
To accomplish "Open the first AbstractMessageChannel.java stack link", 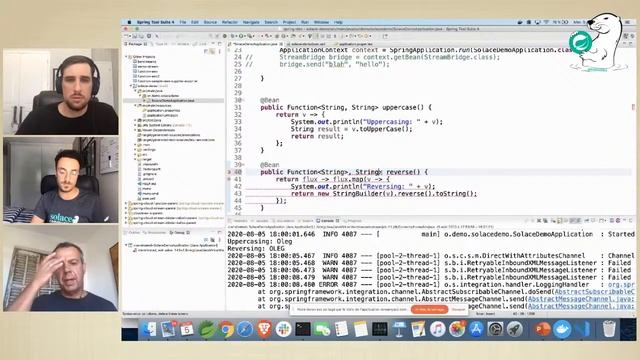I will point(581,299).
